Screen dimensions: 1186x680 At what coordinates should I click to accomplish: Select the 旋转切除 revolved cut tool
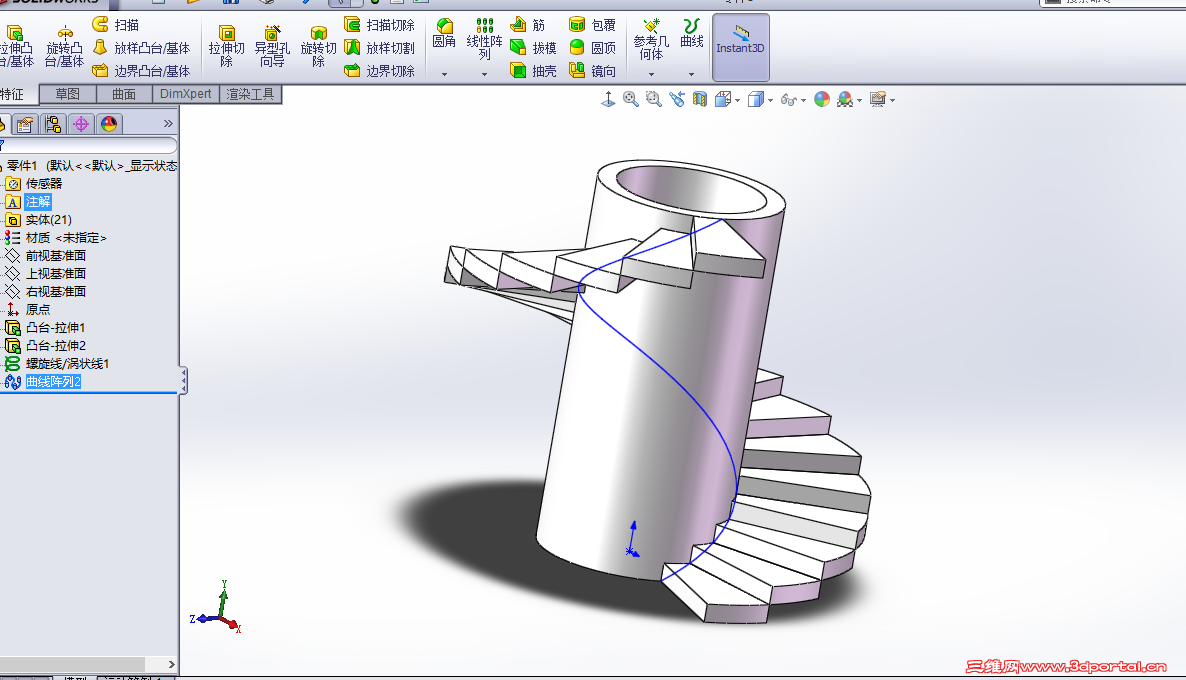[x=318, y=47]
